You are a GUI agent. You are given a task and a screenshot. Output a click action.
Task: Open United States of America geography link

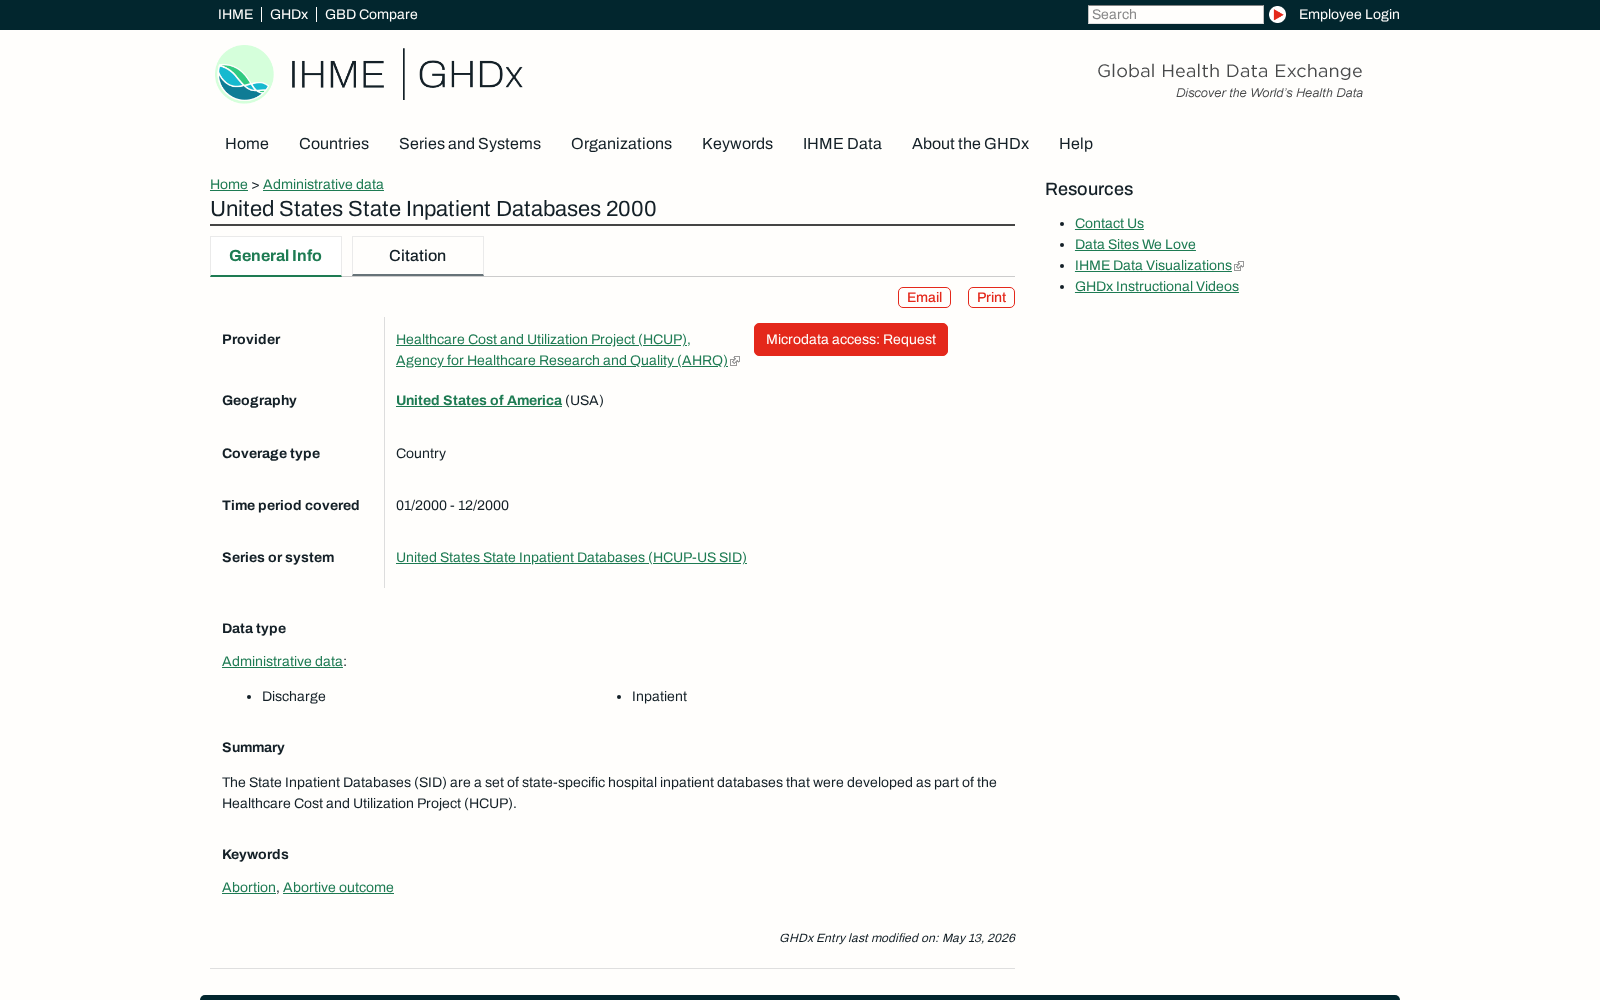click(x=479, y=400)
